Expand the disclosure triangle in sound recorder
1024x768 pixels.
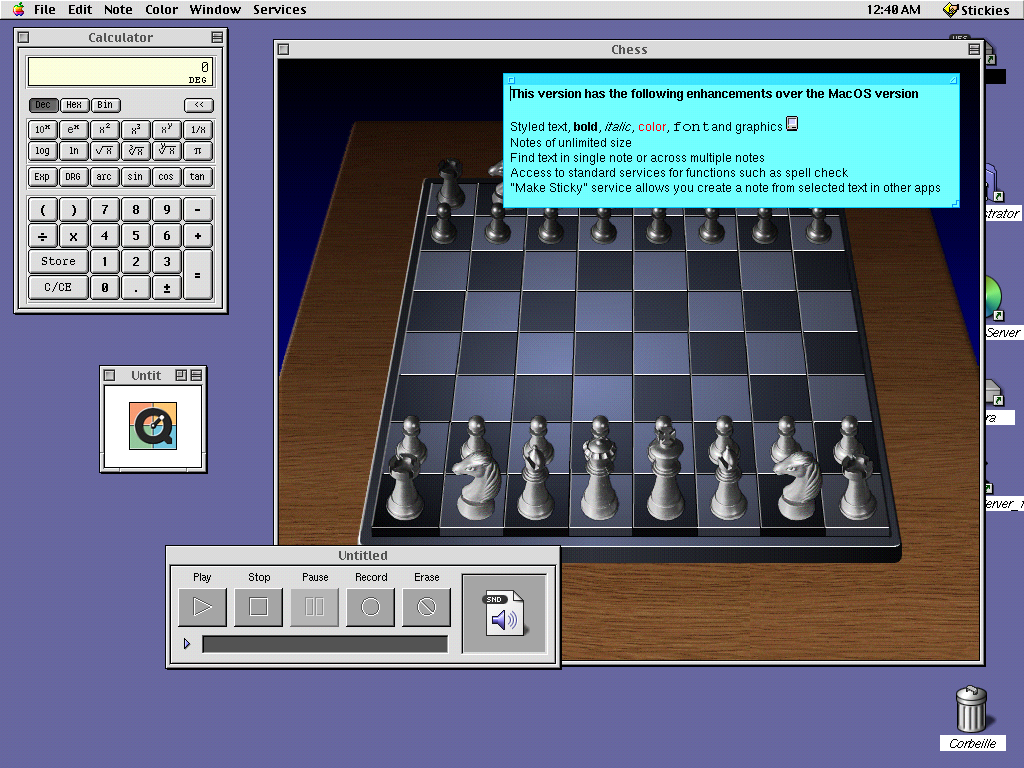[187, 644]
